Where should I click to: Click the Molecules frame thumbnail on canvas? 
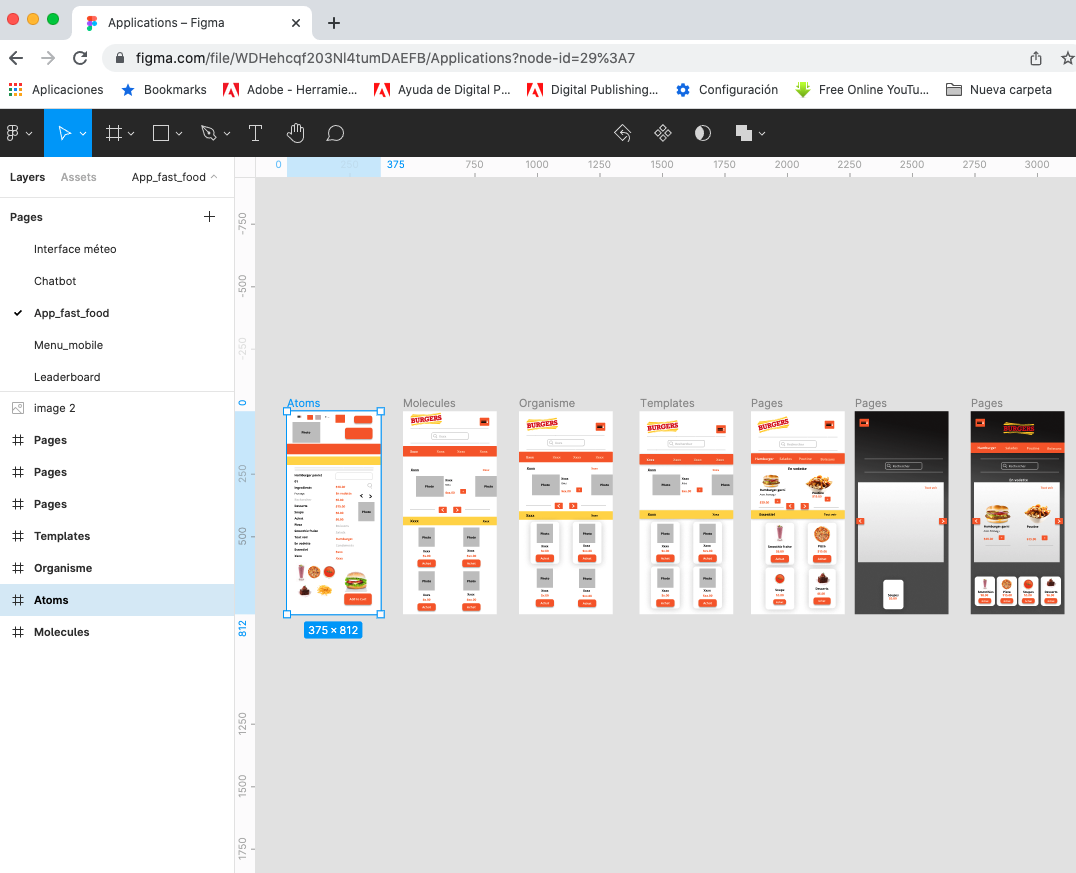coord(449,512)
